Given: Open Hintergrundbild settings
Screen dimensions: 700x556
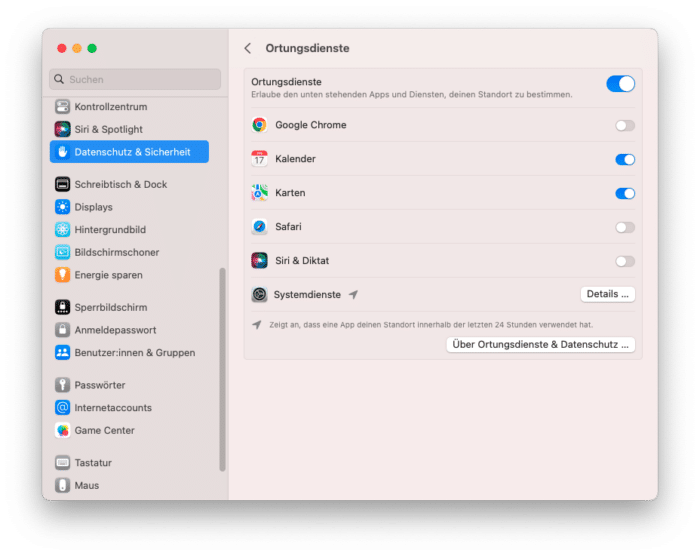Looking at the screenshot, I should (129, 230).
